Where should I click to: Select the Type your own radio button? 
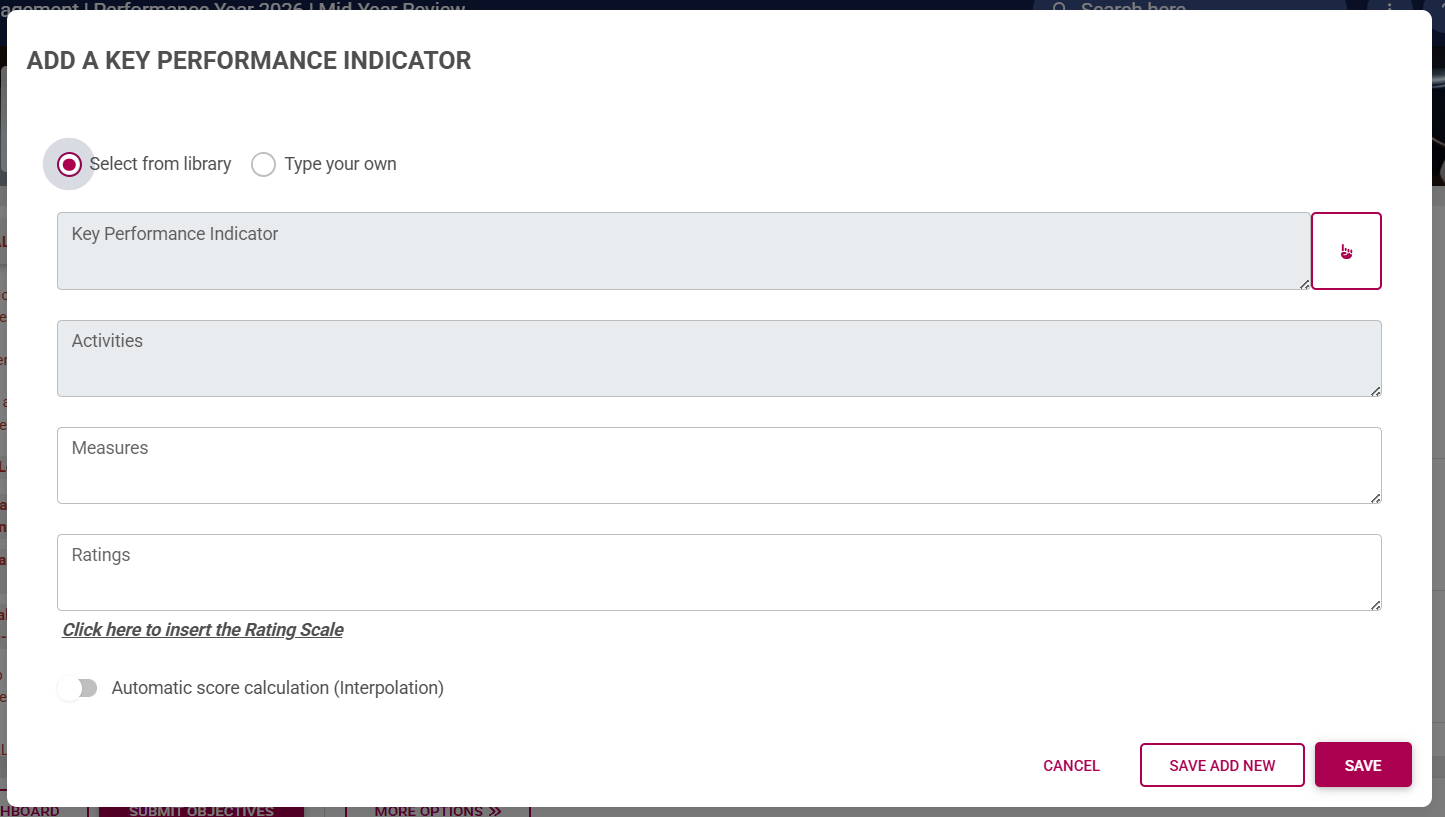pos(263,164)
